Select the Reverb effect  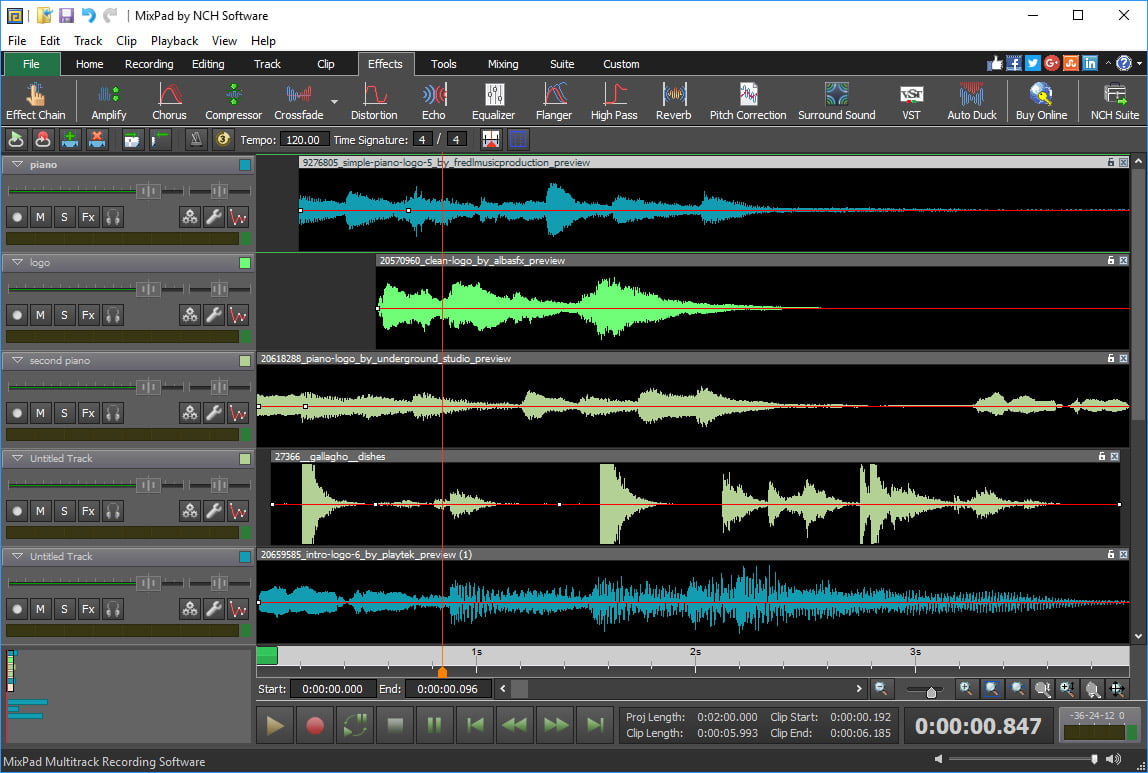(673, 100)
